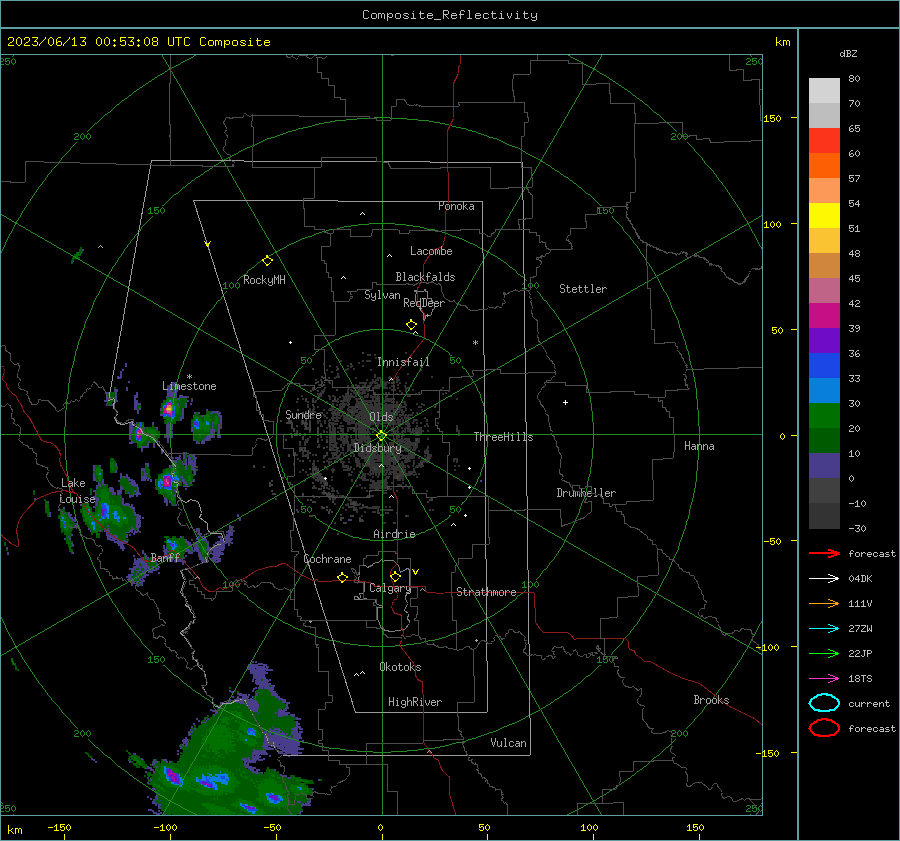Viewport: 900px width, 841px height.
Task: Select the red 65 dBZ color swatch
Action: tap(824, 141)
